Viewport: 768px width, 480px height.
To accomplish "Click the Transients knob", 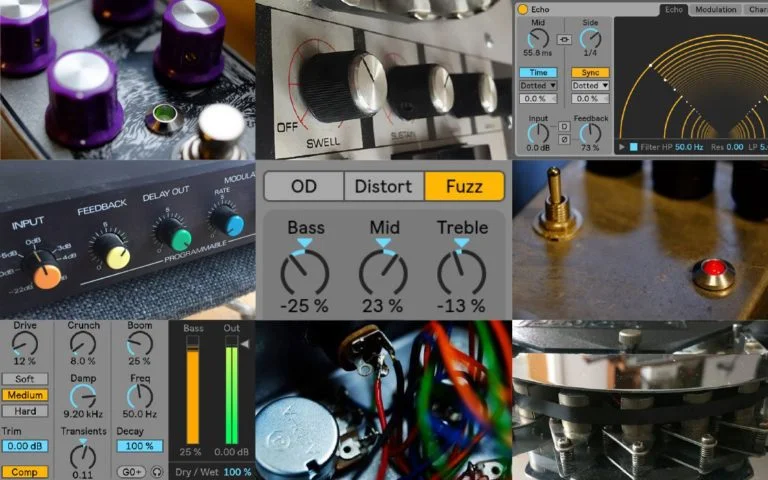I will pos(83,456).
